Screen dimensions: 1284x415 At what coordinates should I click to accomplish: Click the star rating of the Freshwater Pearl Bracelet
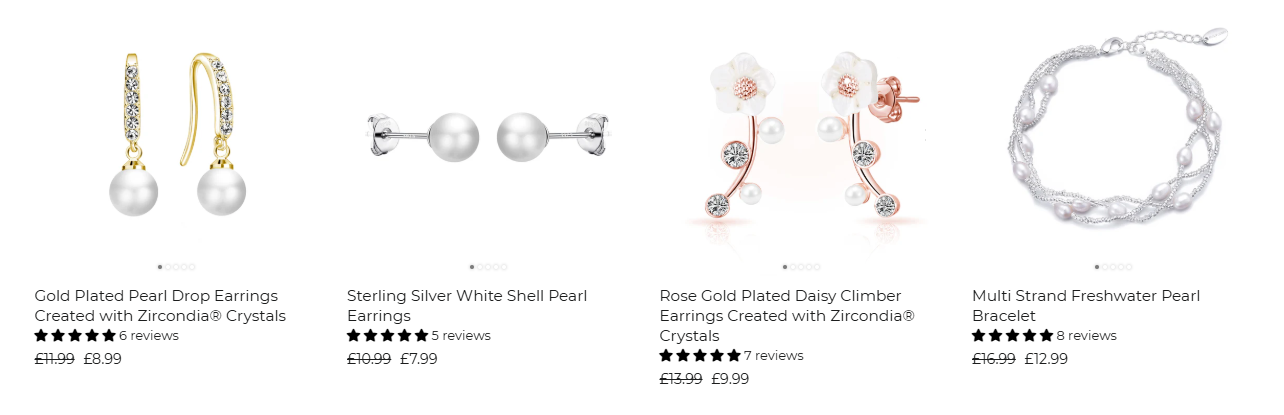[1013, 336]
